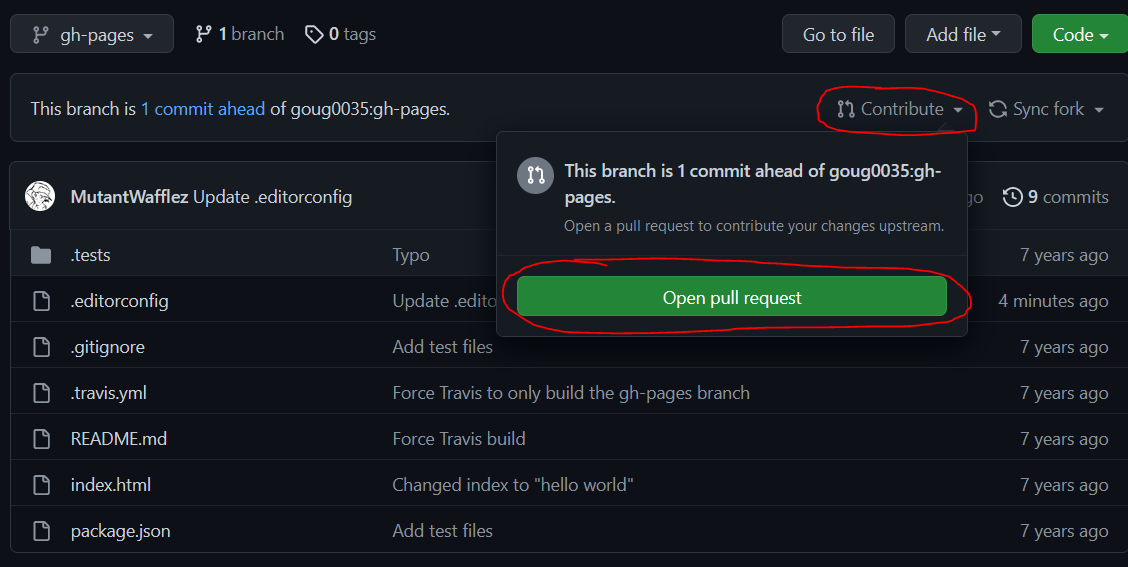Click the Open pull request button
Screen dimensions: 1128x567
coord(732,297)
